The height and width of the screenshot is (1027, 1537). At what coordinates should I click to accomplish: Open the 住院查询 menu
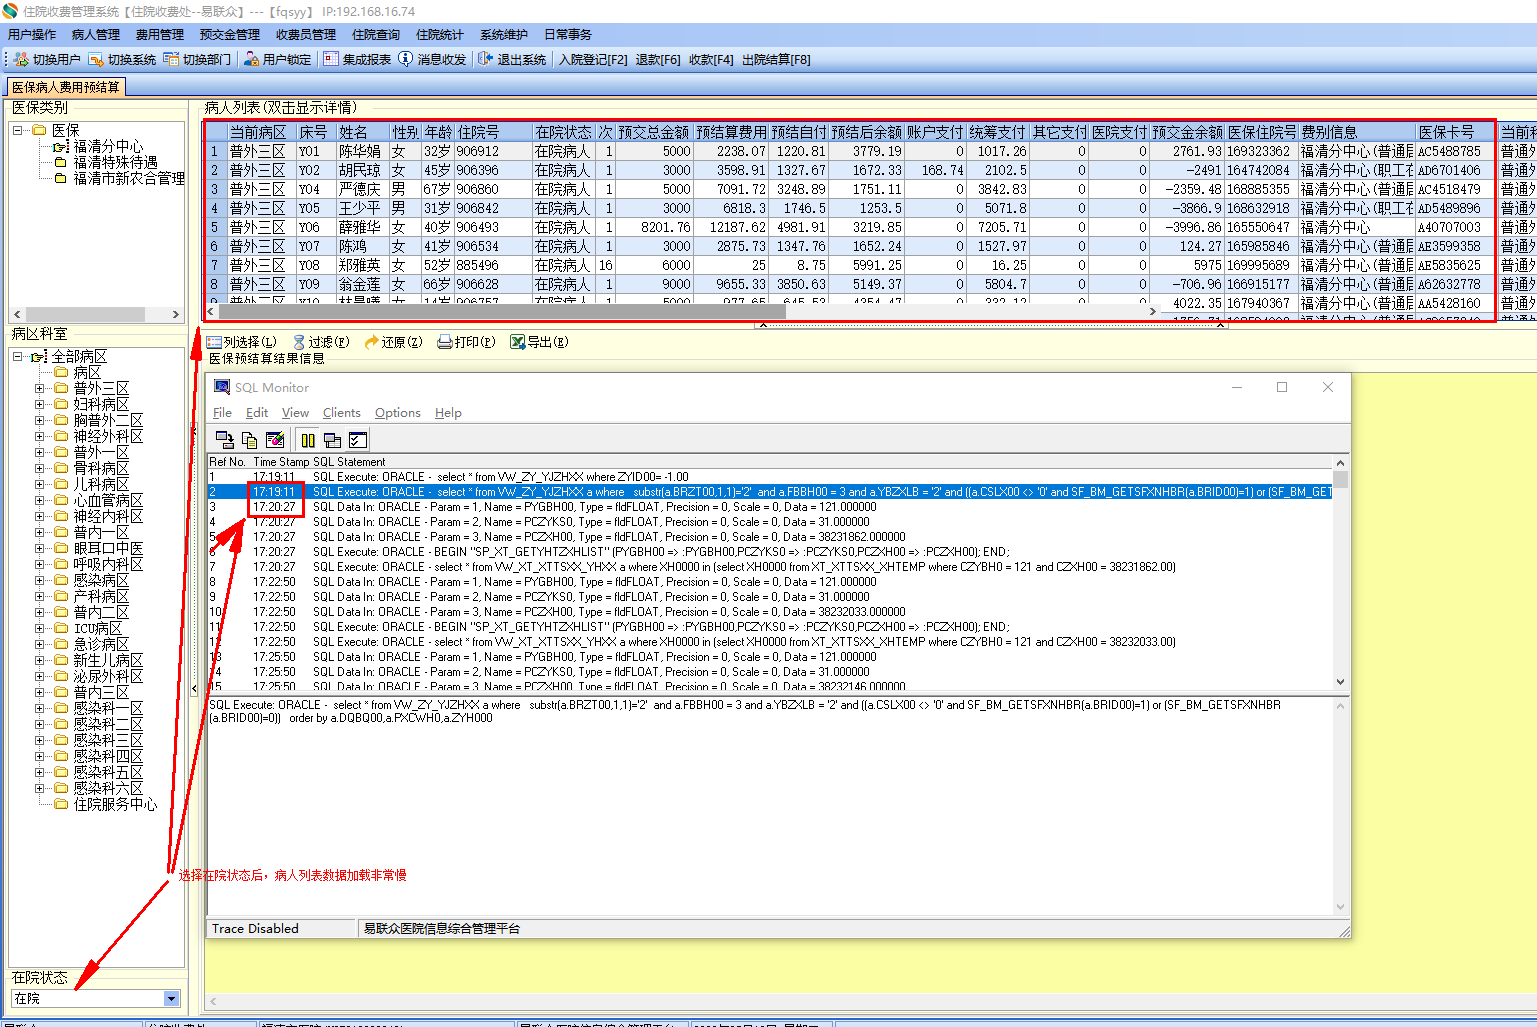[x=376, y=35]
